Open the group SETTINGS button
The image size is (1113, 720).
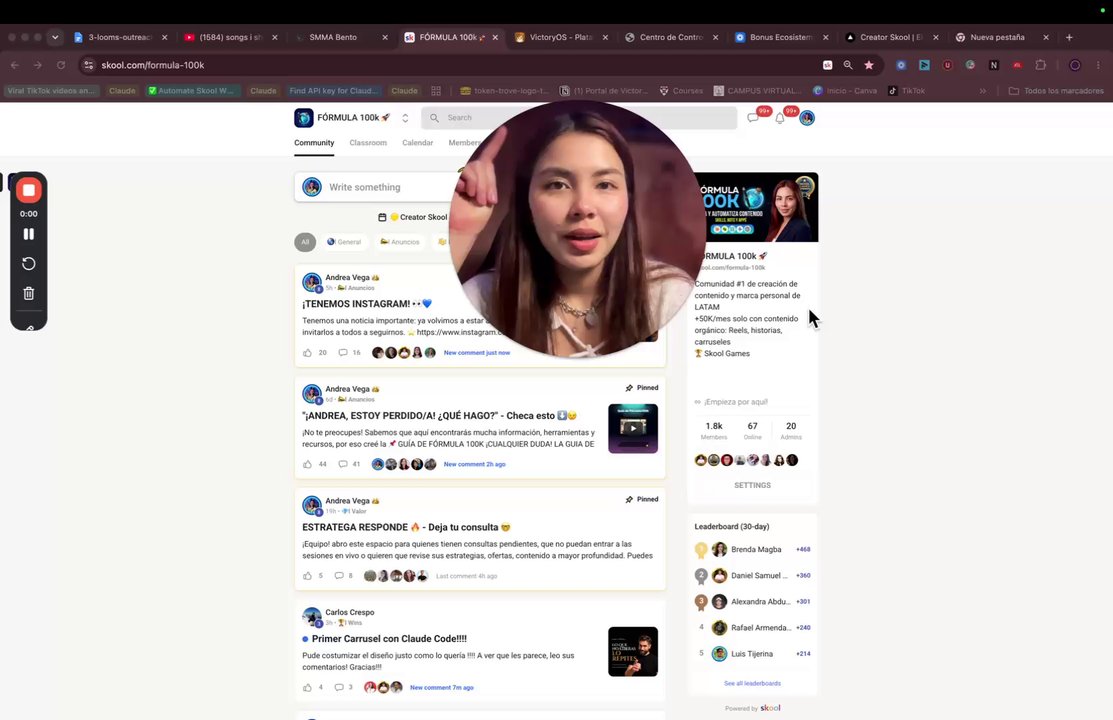pyautogui.click(x=752, y=486)
